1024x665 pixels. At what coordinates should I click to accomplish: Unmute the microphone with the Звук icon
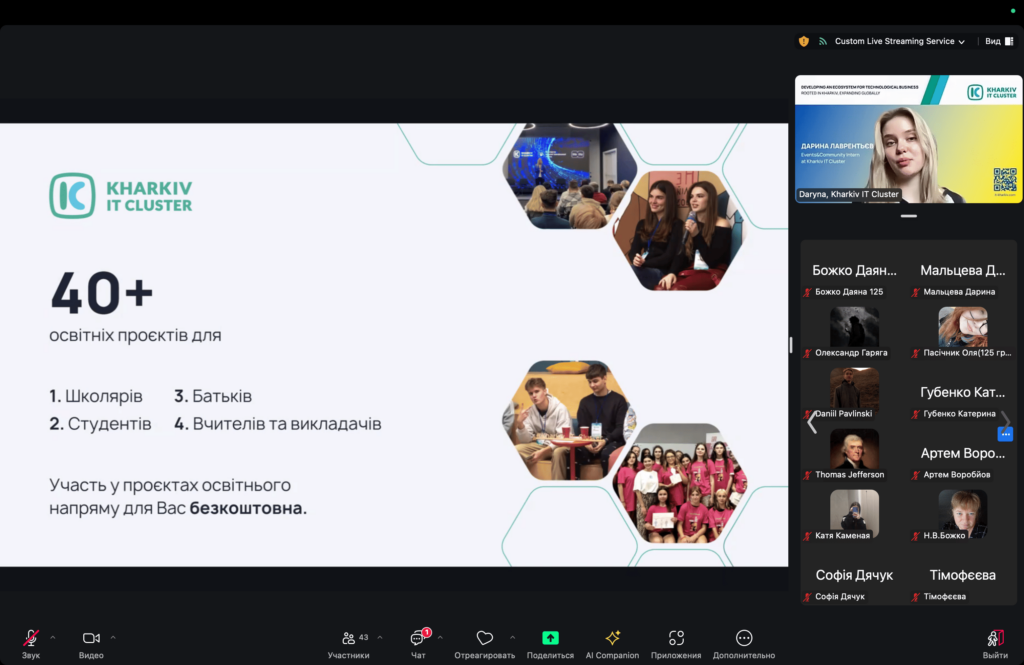pyautogui.click(x=31, y=638)
